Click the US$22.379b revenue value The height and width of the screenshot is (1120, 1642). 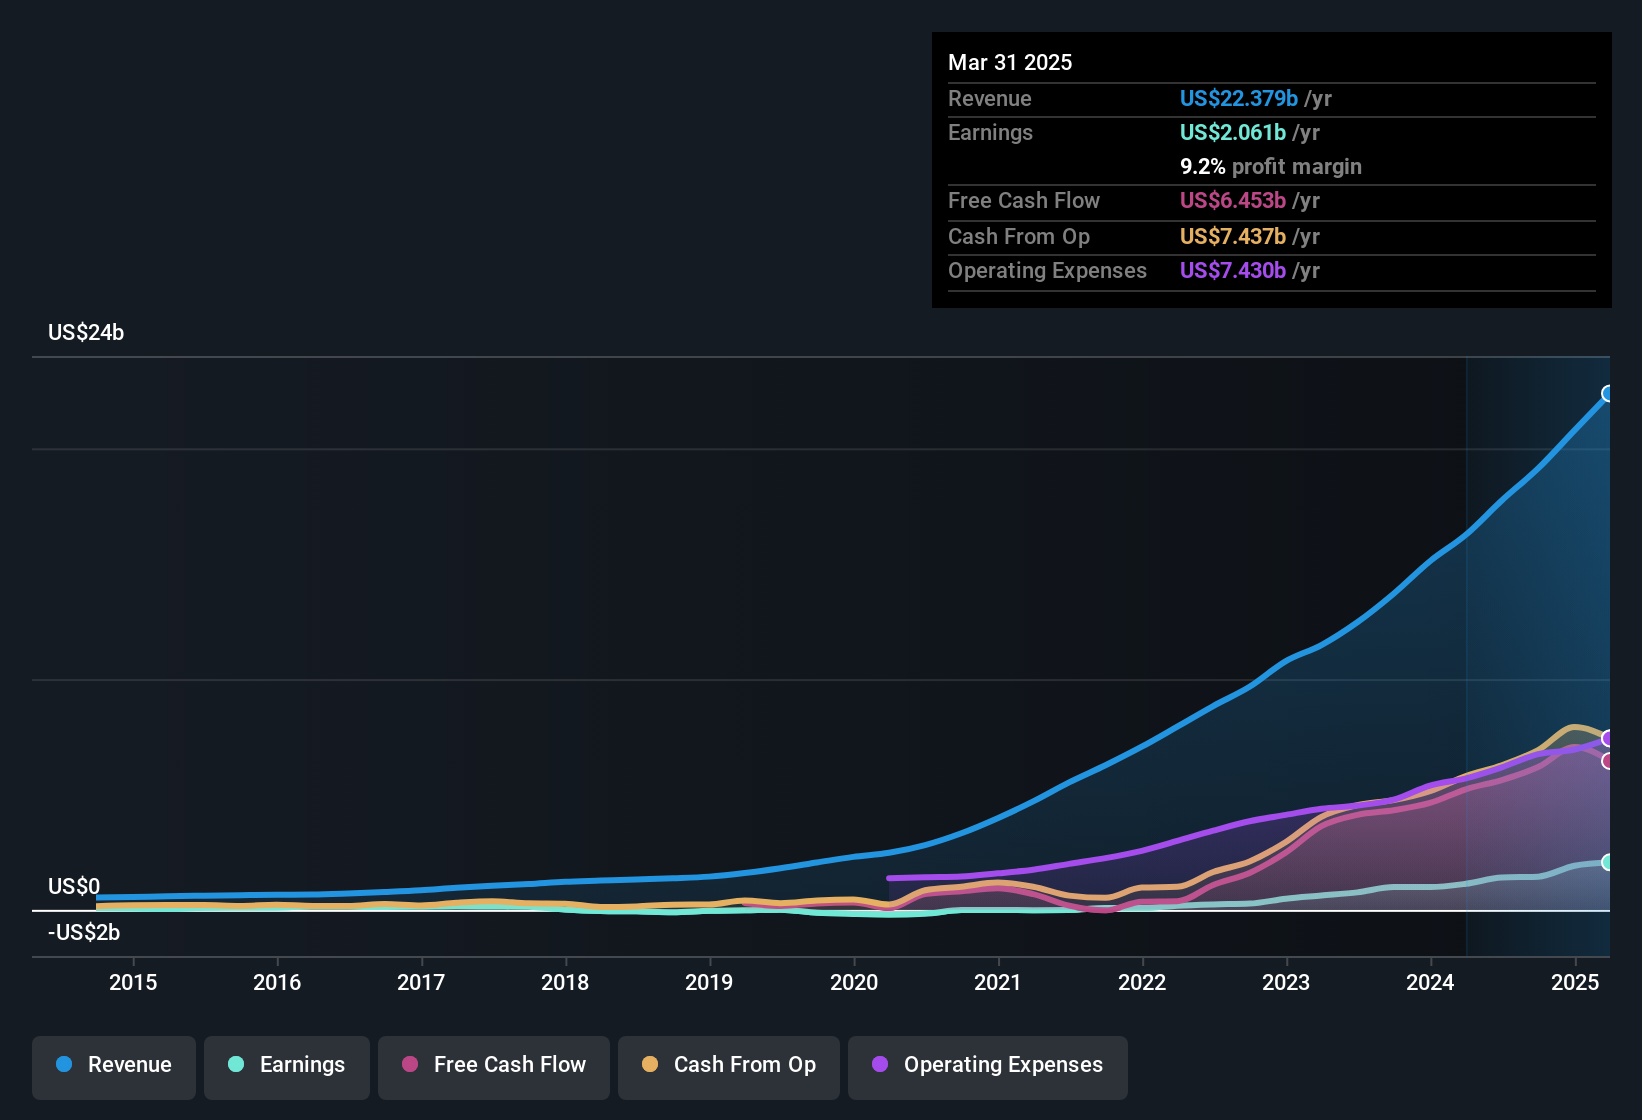point(1239,98)
